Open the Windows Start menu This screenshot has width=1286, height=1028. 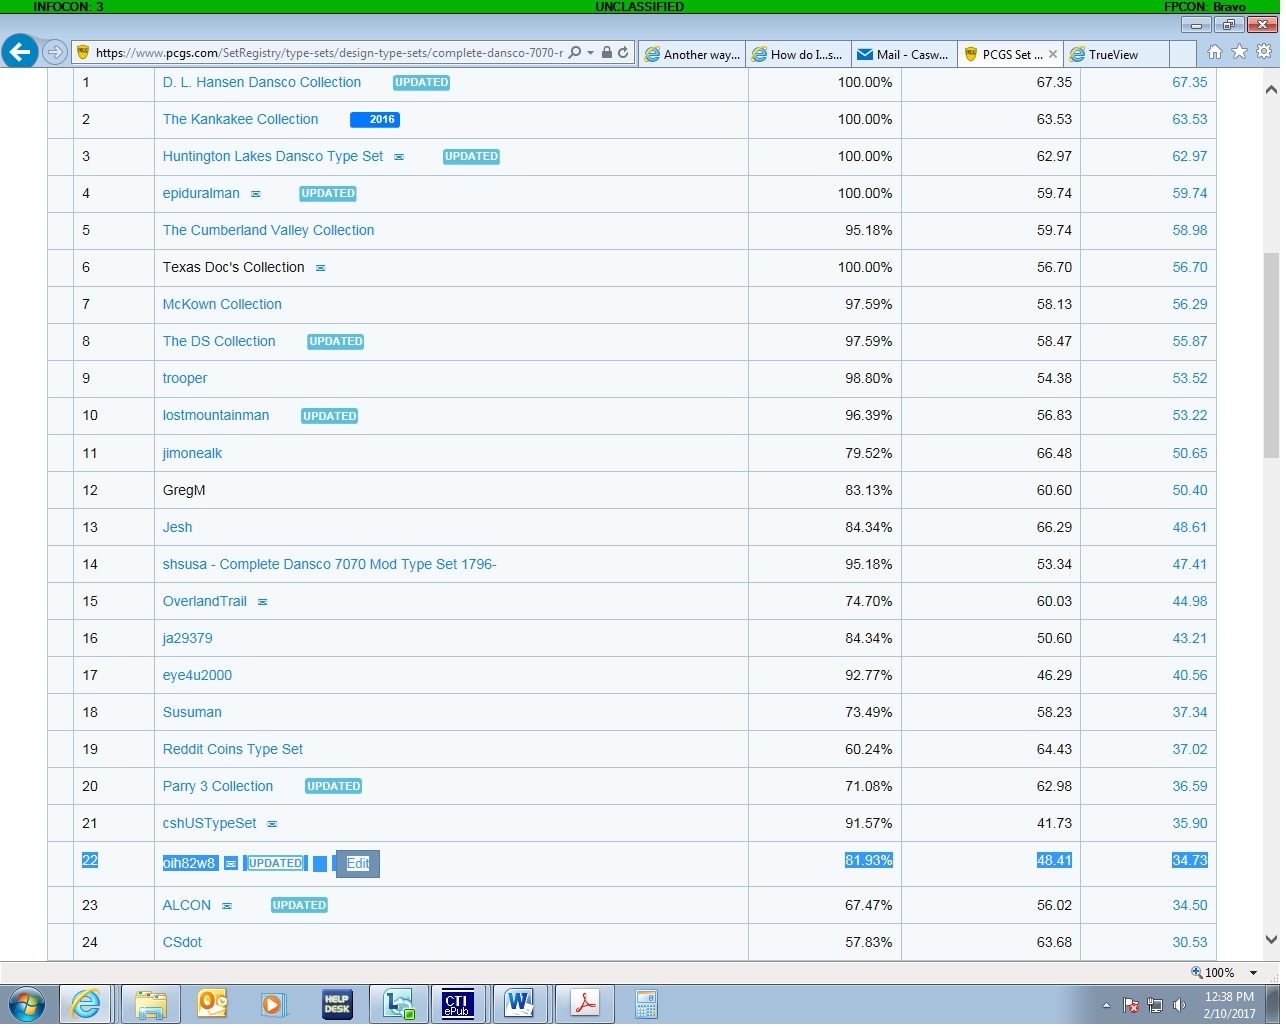coord(27,1004)
